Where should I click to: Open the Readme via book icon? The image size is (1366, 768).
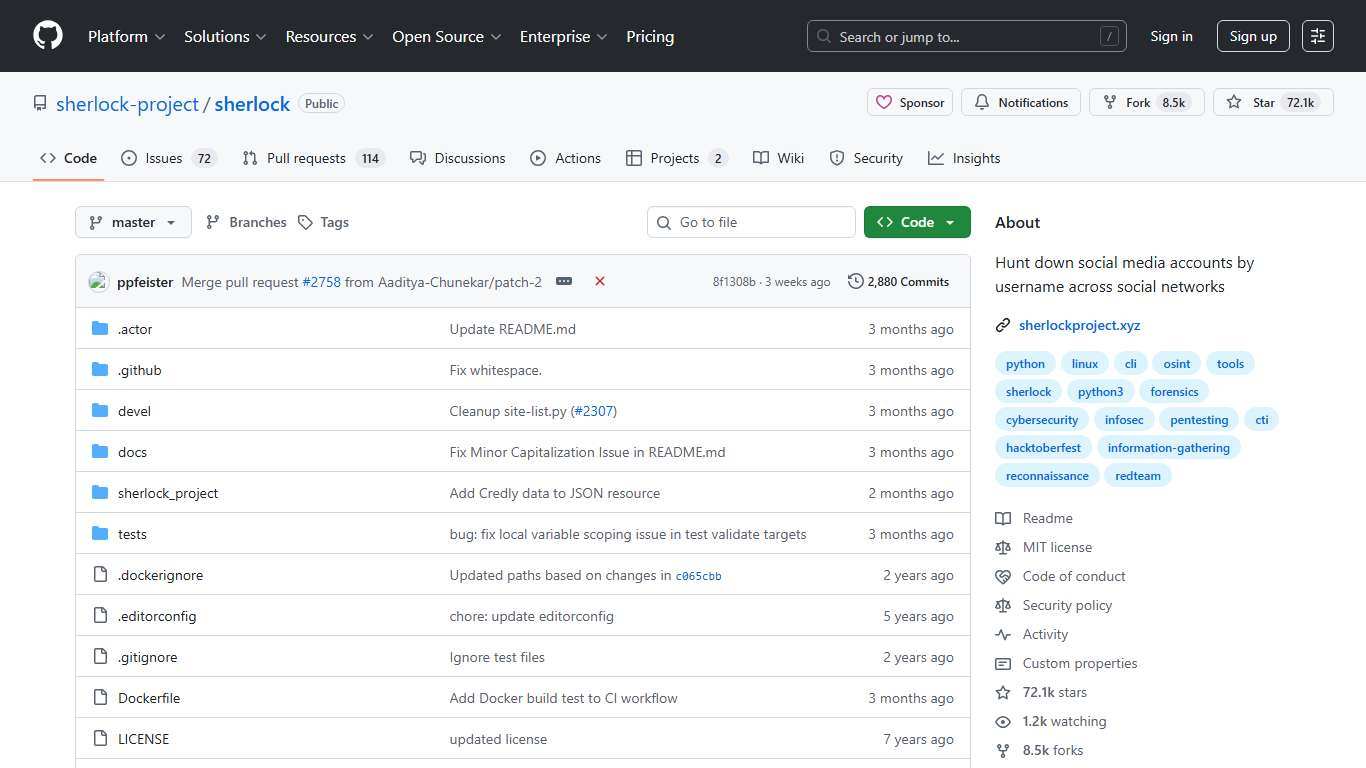[x=1003, y=518]
